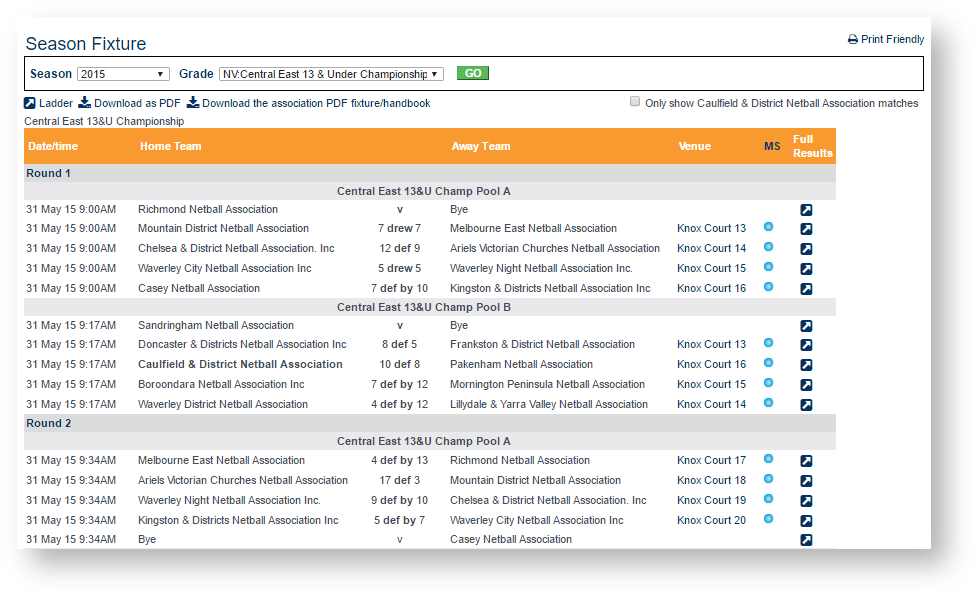Viewport: 979px width, 597px height.
Task: Open full results for Sandringham v Bye
Action: click(806, 326)
